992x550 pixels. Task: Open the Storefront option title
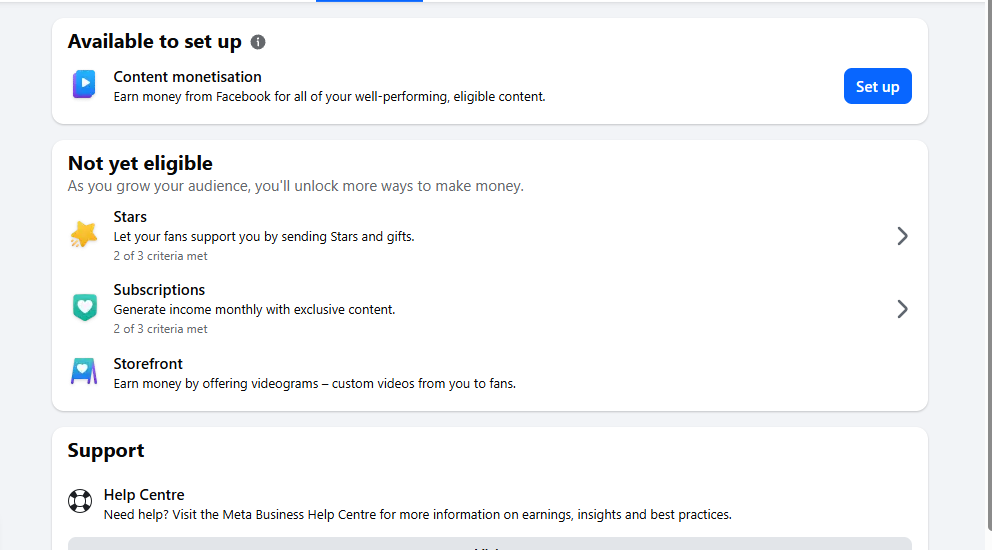click(x=148, y=364)
